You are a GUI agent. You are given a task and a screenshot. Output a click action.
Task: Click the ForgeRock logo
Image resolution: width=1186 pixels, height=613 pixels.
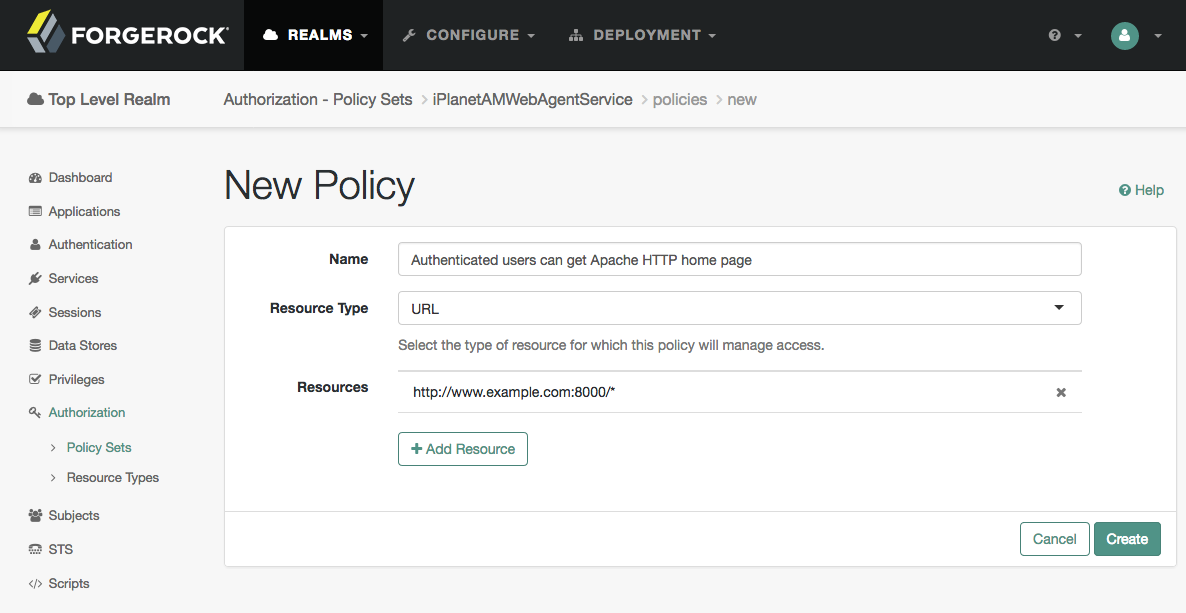coord(126,33)
